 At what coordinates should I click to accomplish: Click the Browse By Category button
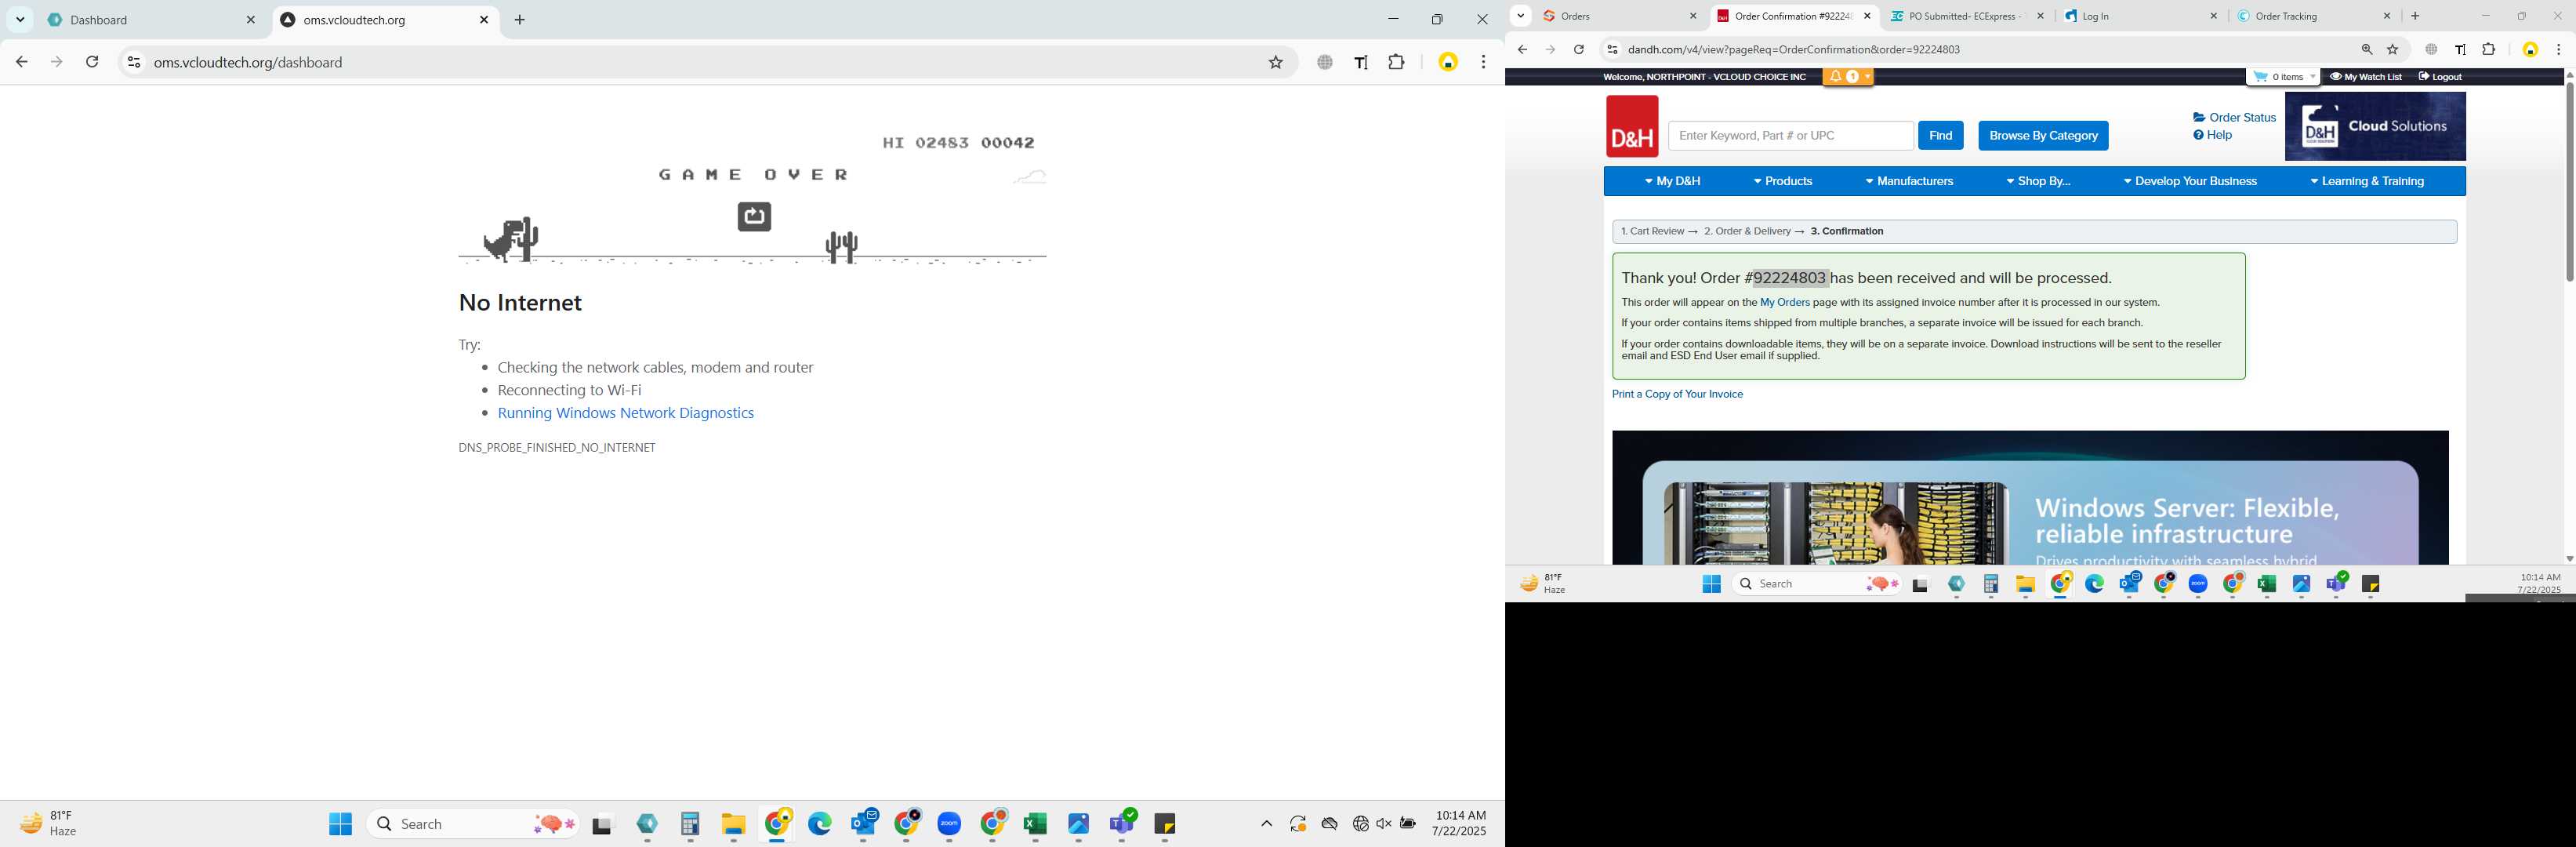[x=2043, y=135]
